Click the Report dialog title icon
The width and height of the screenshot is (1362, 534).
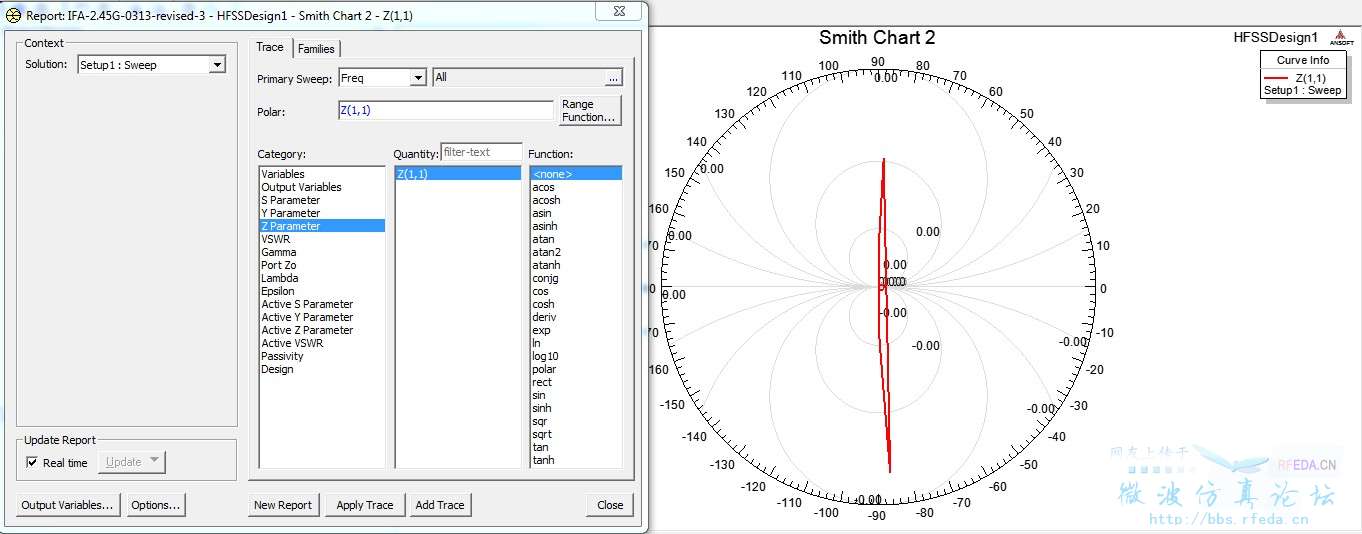tap(13, 16)
